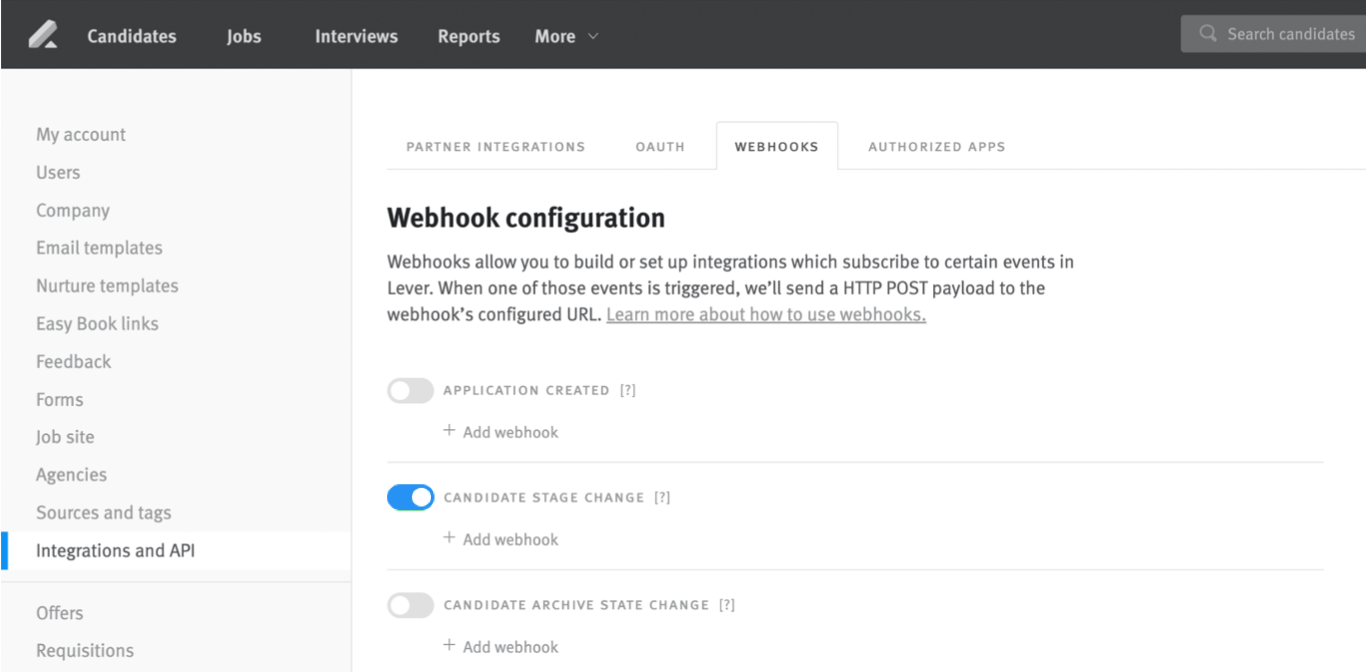This screenshot has width=1368, height=672.
Task: Open the learn more about webhooks link
Action: click(x=766, y=314)
